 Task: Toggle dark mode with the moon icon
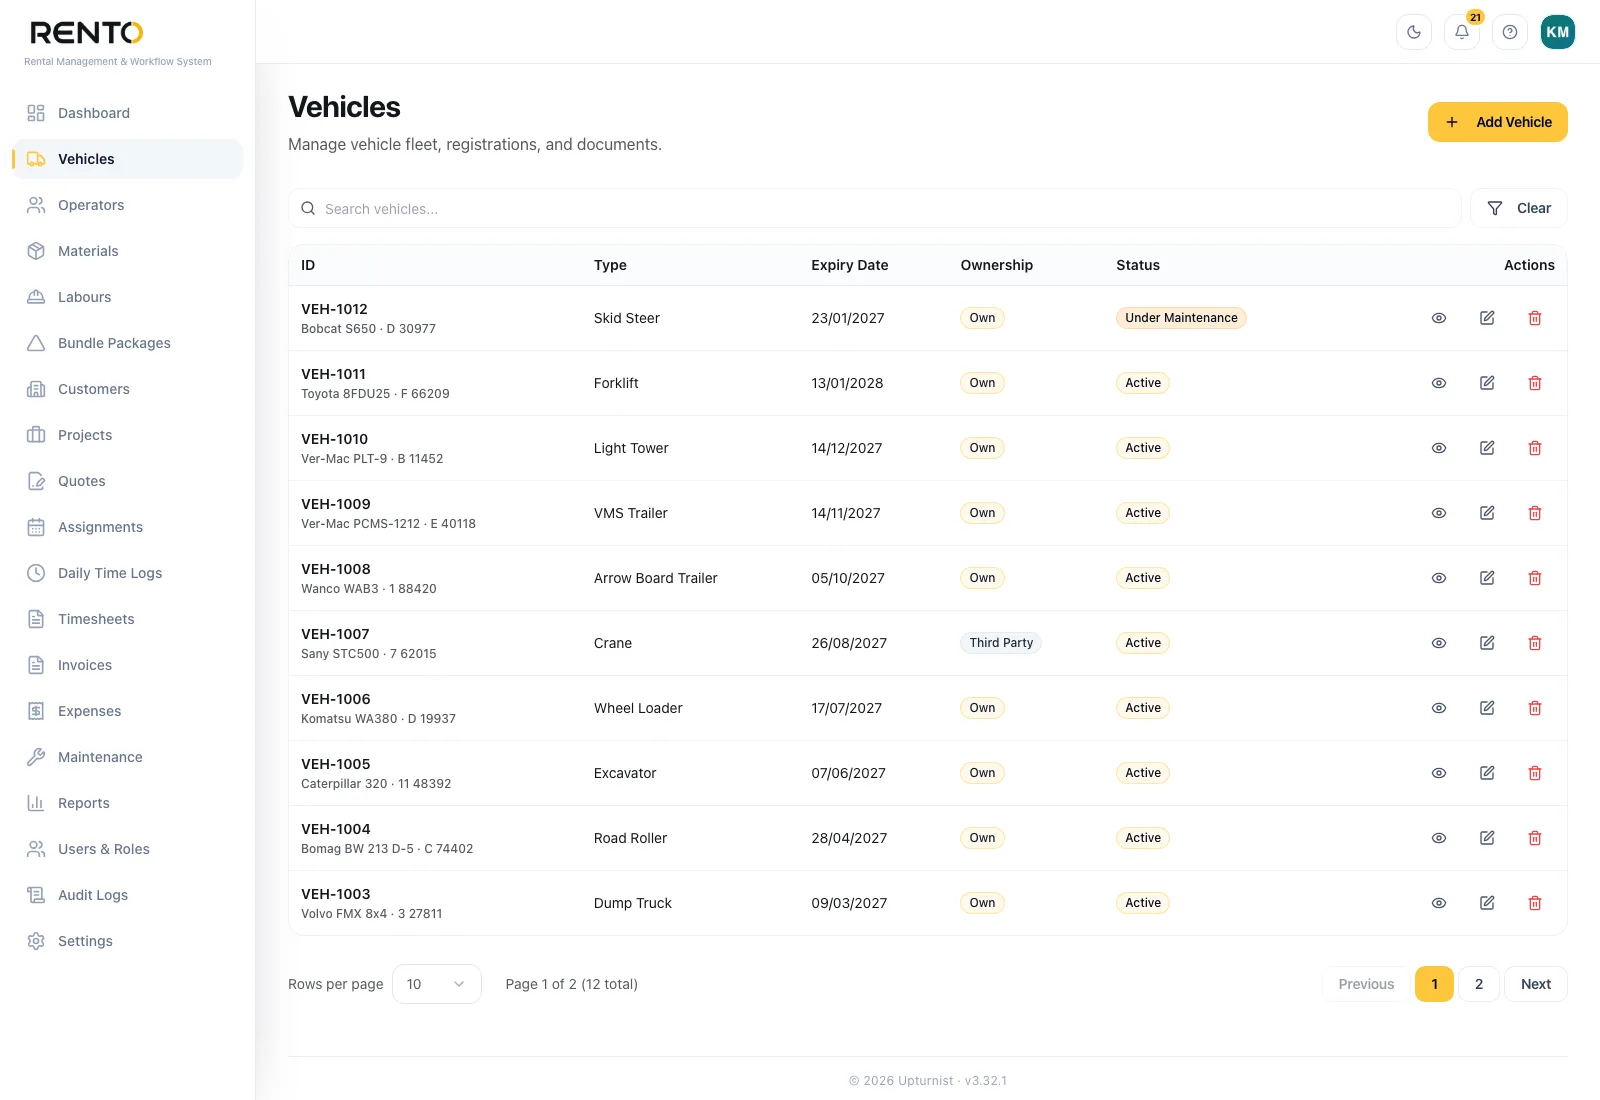1414,32
